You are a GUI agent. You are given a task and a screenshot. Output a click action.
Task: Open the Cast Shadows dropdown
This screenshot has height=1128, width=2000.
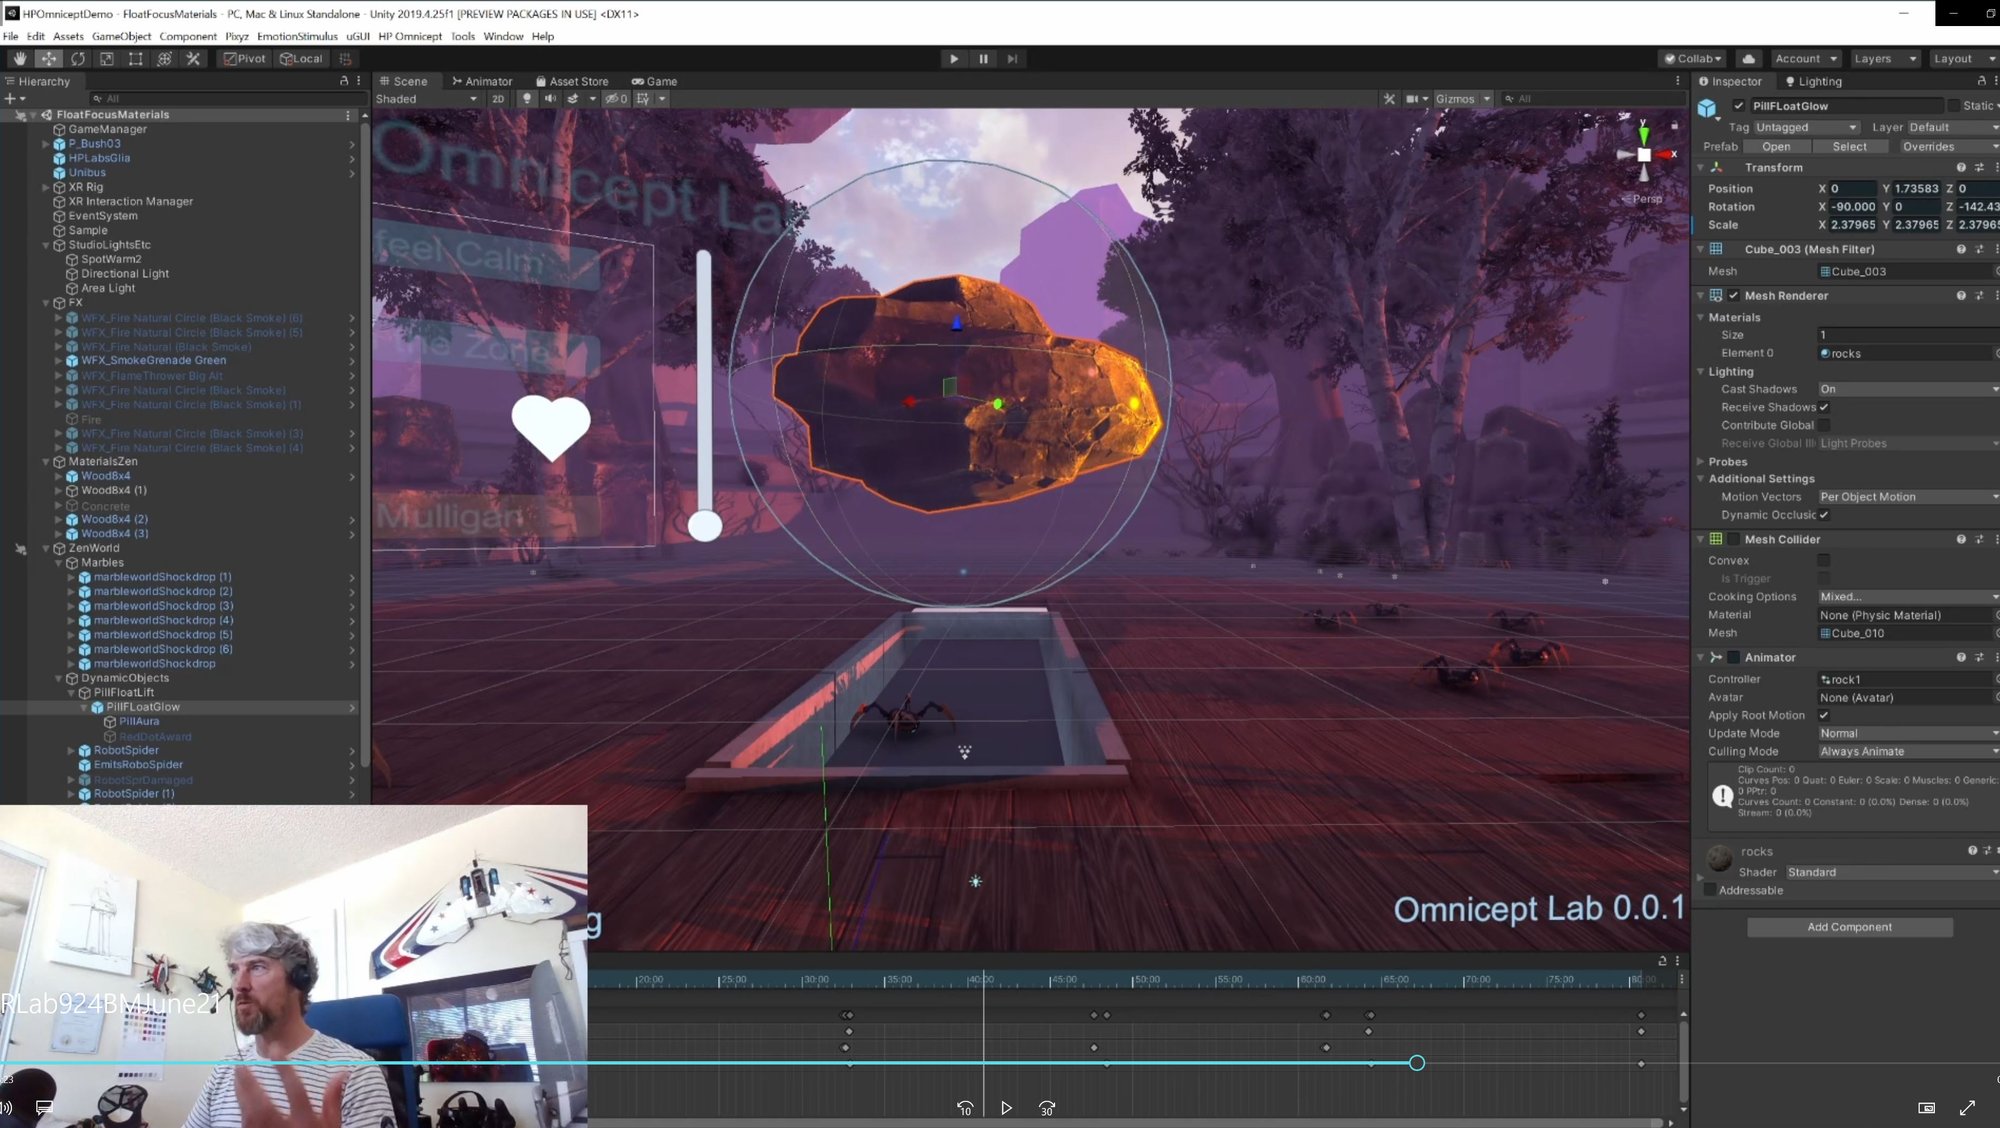[1908, 389]
